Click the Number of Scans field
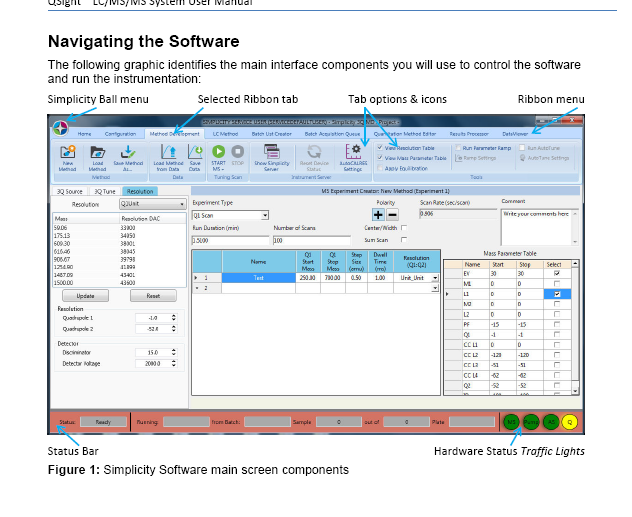 coord(312,241)
